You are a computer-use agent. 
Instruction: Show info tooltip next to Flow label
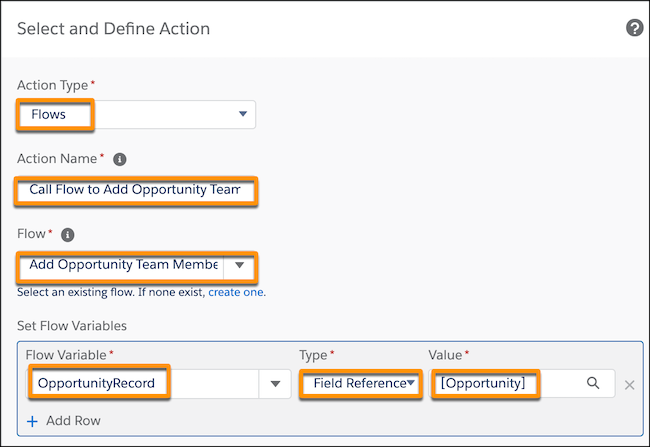pyautogui.click(x=68, y=235)
